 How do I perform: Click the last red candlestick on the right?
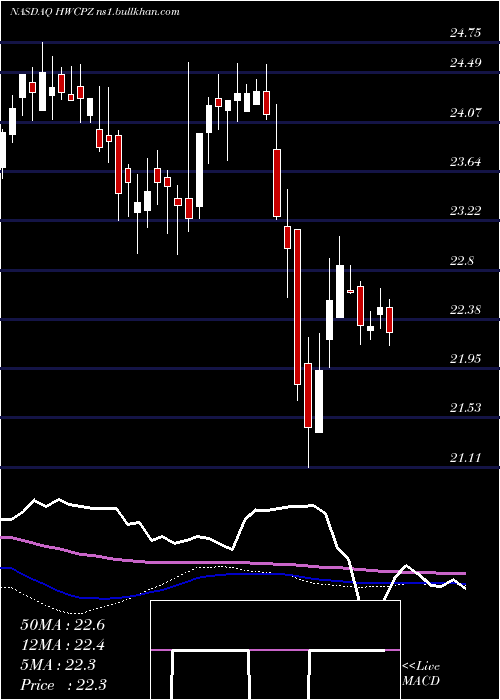389,320
